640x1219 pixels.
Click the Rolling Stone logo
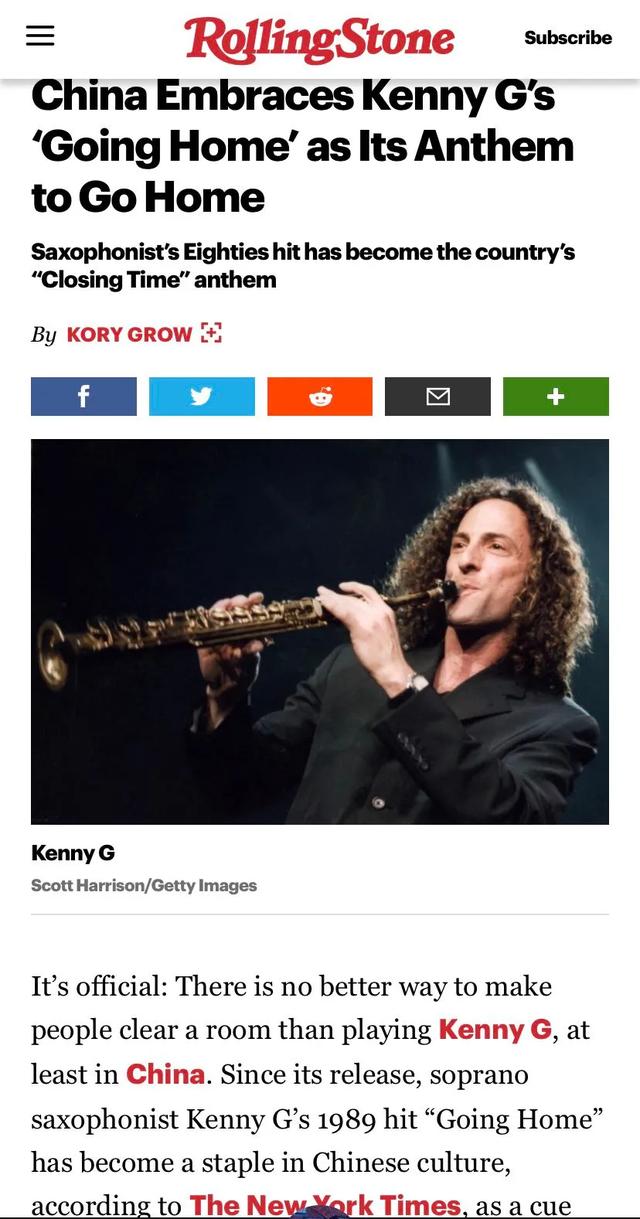click(319, 39)
